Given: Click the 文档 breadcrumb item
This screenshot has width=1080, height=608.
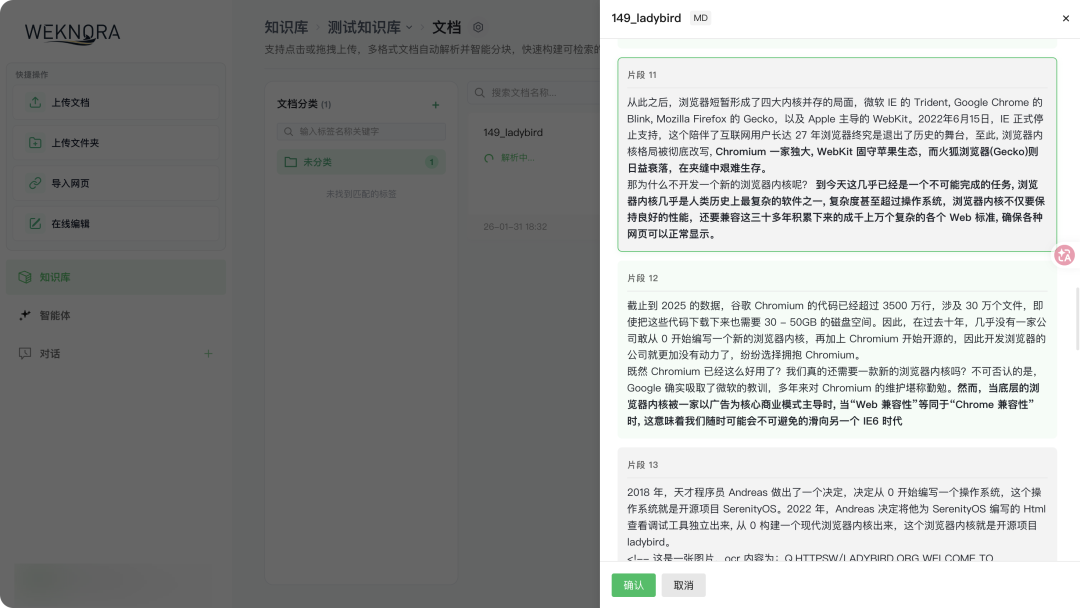Looking at the screenshot, I should tap(446, 28).
